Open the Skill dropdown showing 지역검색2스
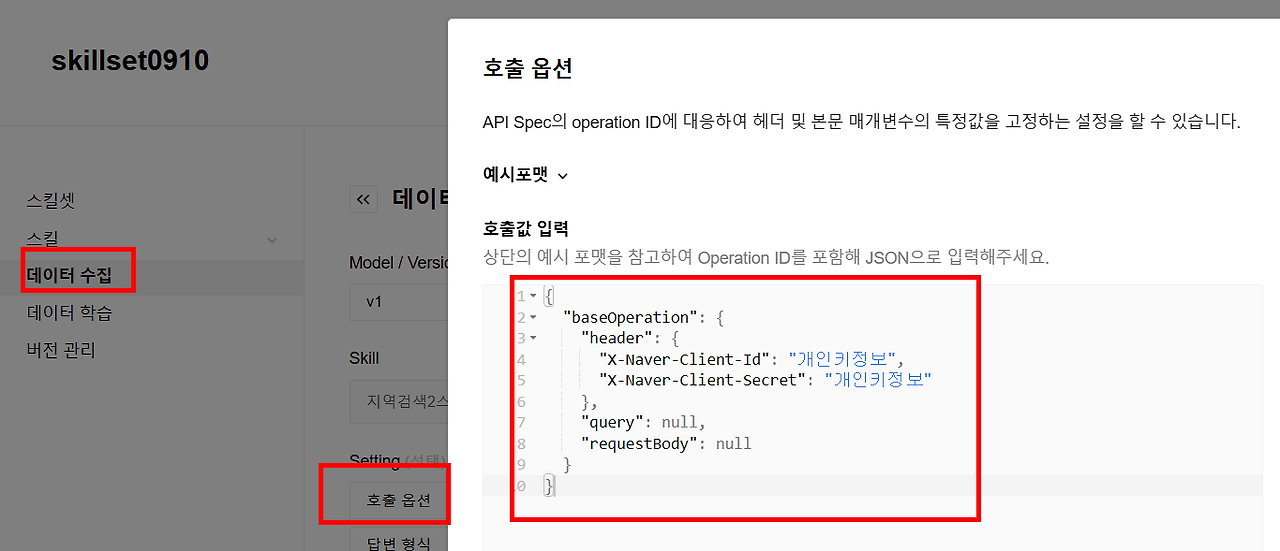This screenshot has height=551, width=1280. [x=398, y=401]
